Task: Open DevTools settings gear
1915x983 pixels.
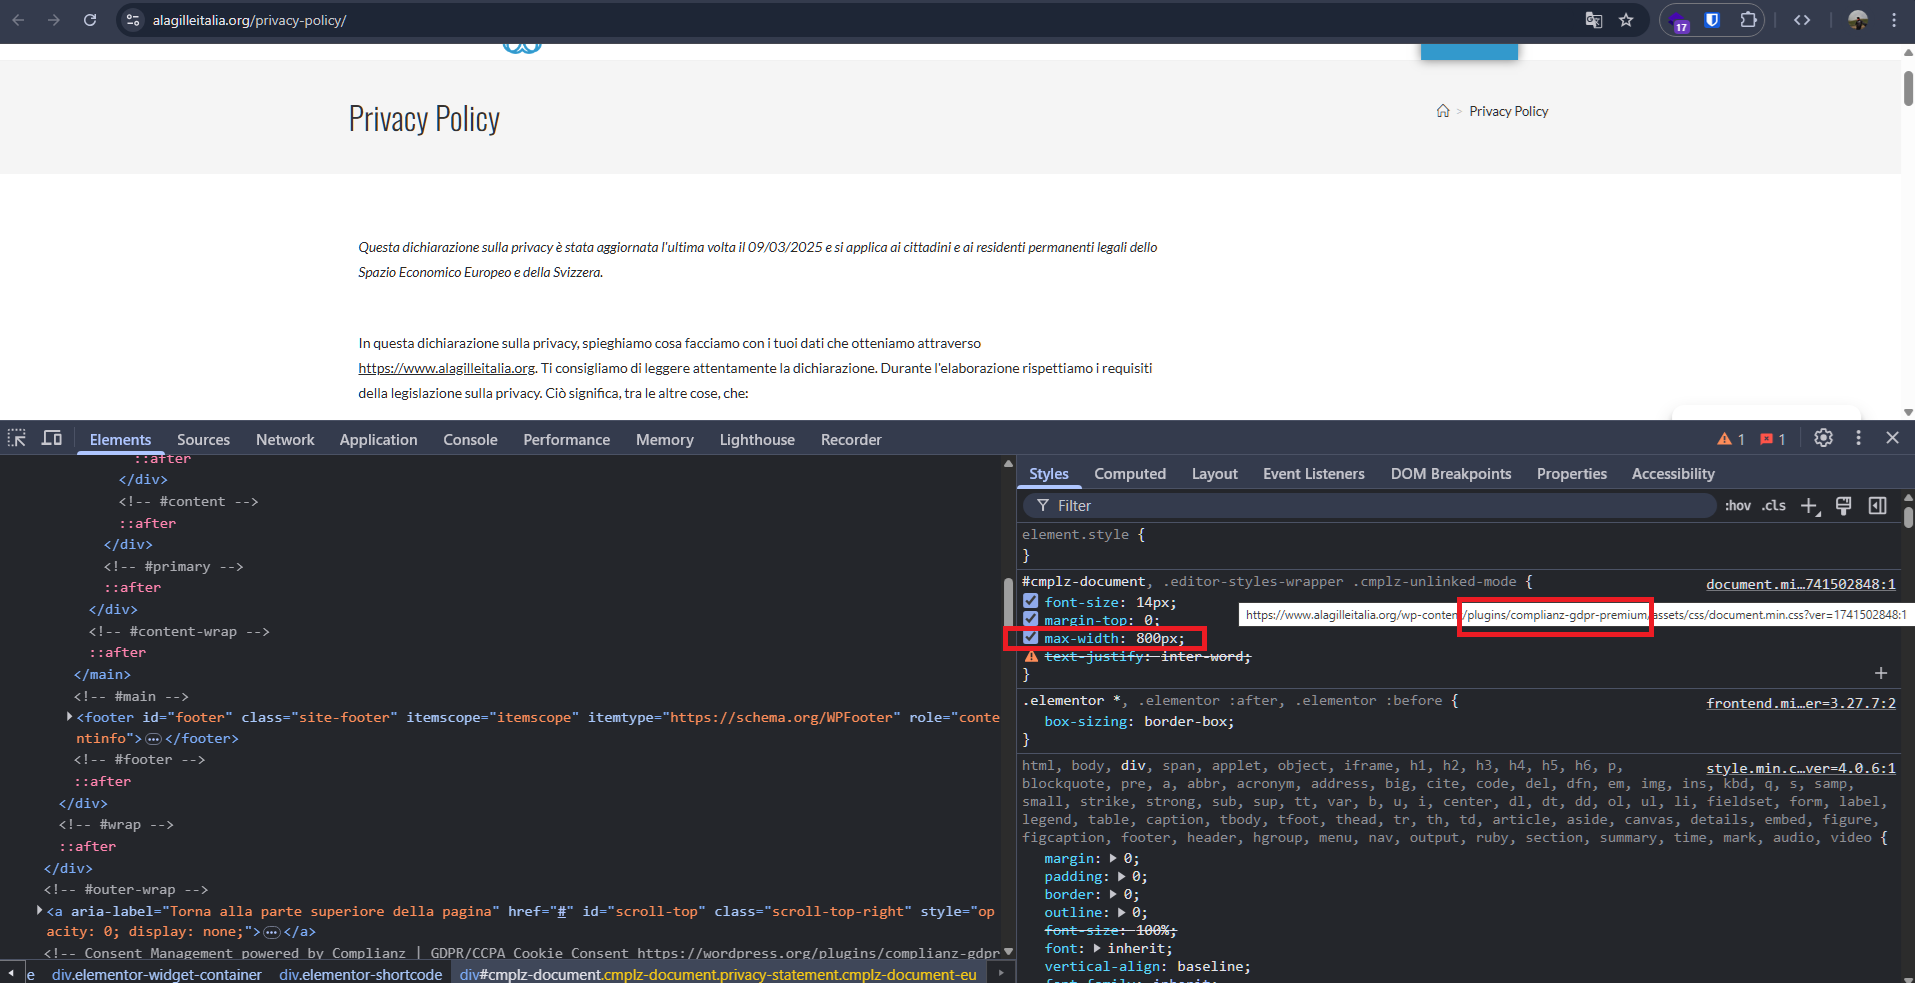Action: click(x=1824, y=438)
